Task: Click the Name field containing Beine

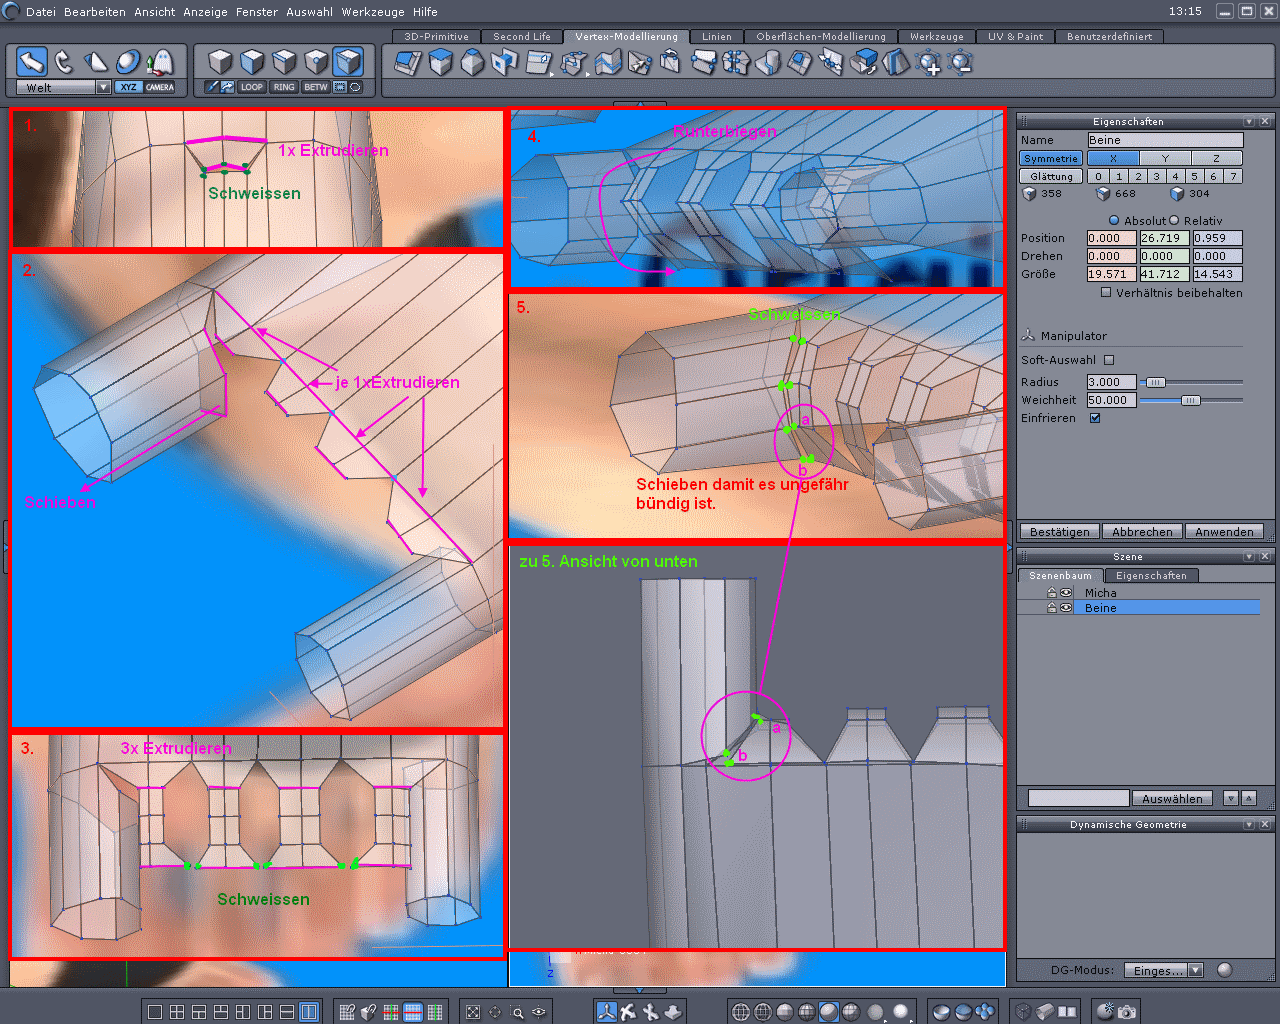Action: coord(1165,140)
